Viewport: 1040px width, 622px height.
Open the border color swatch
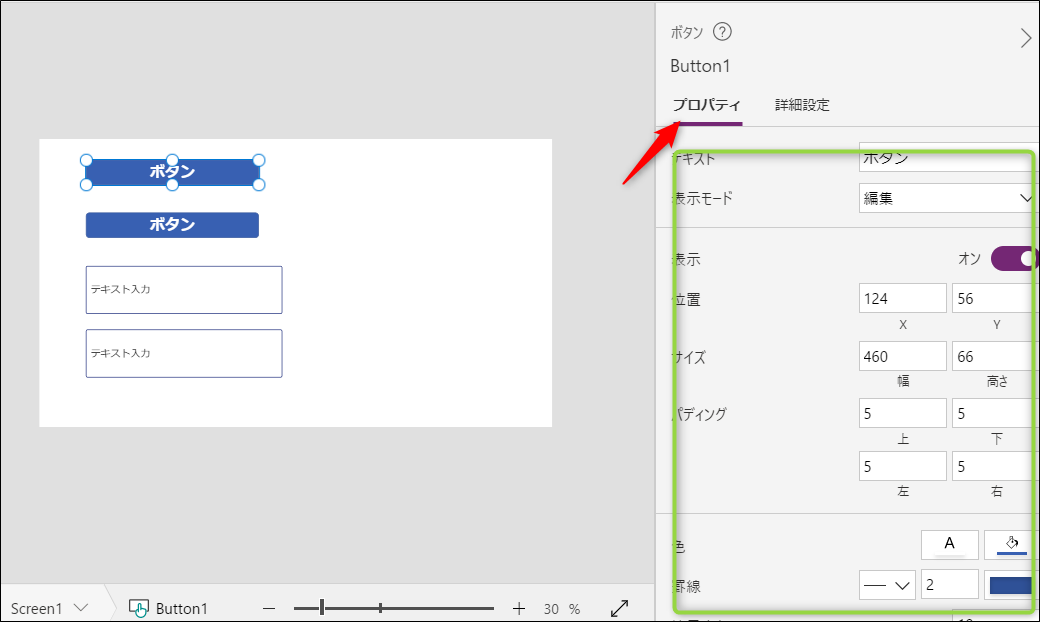1011,585
